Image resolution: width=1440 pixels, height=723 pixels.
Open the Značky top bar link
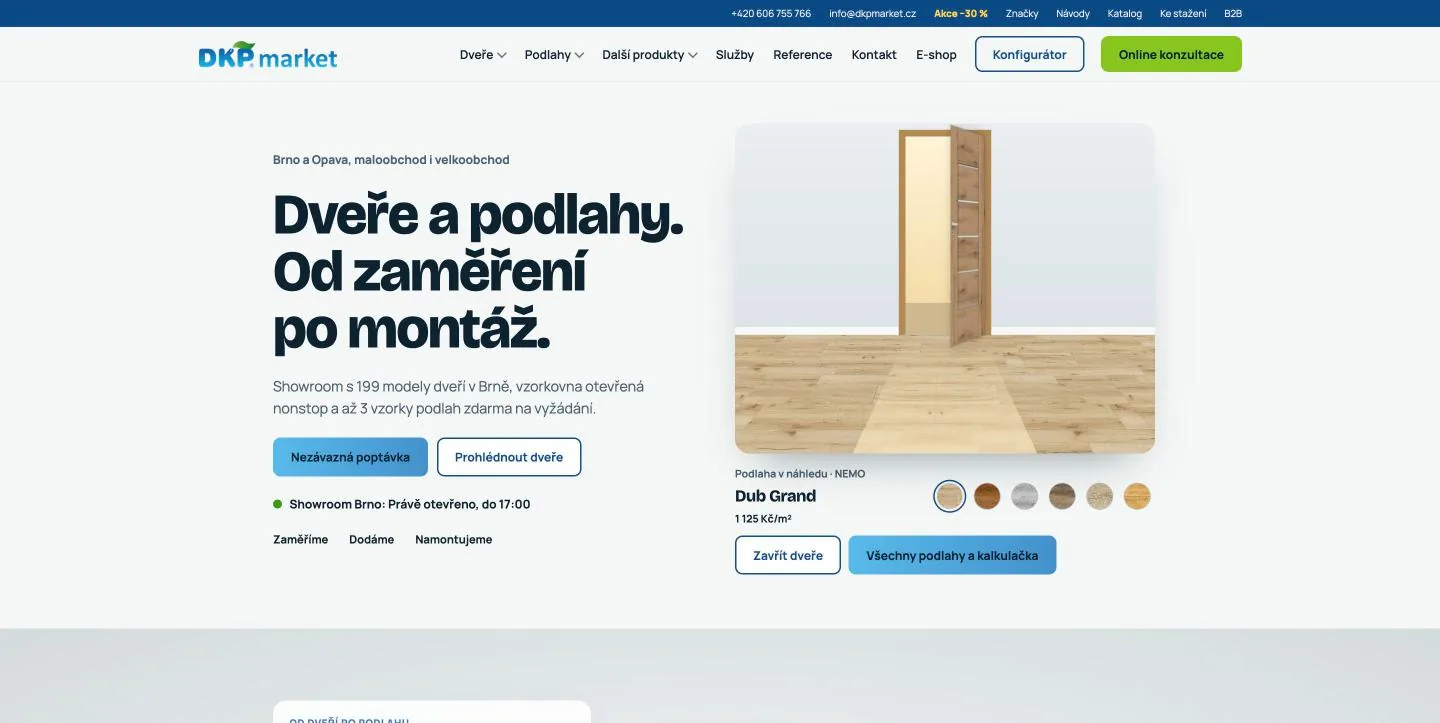[1022, 13]
